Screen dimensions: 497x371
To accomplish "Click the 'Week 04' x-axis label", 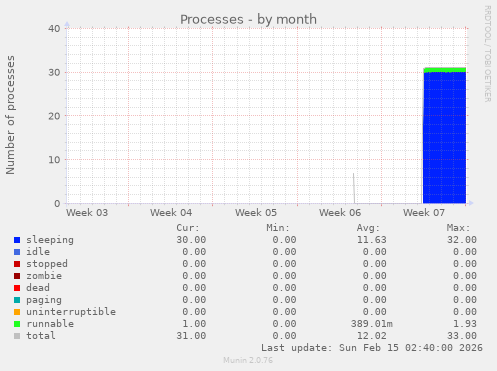I will tap(171, 213).
